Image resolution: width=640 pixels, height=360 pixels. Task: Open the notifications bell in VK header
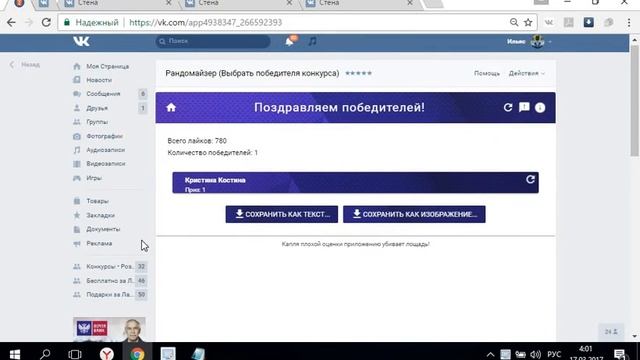pos(290,41)
